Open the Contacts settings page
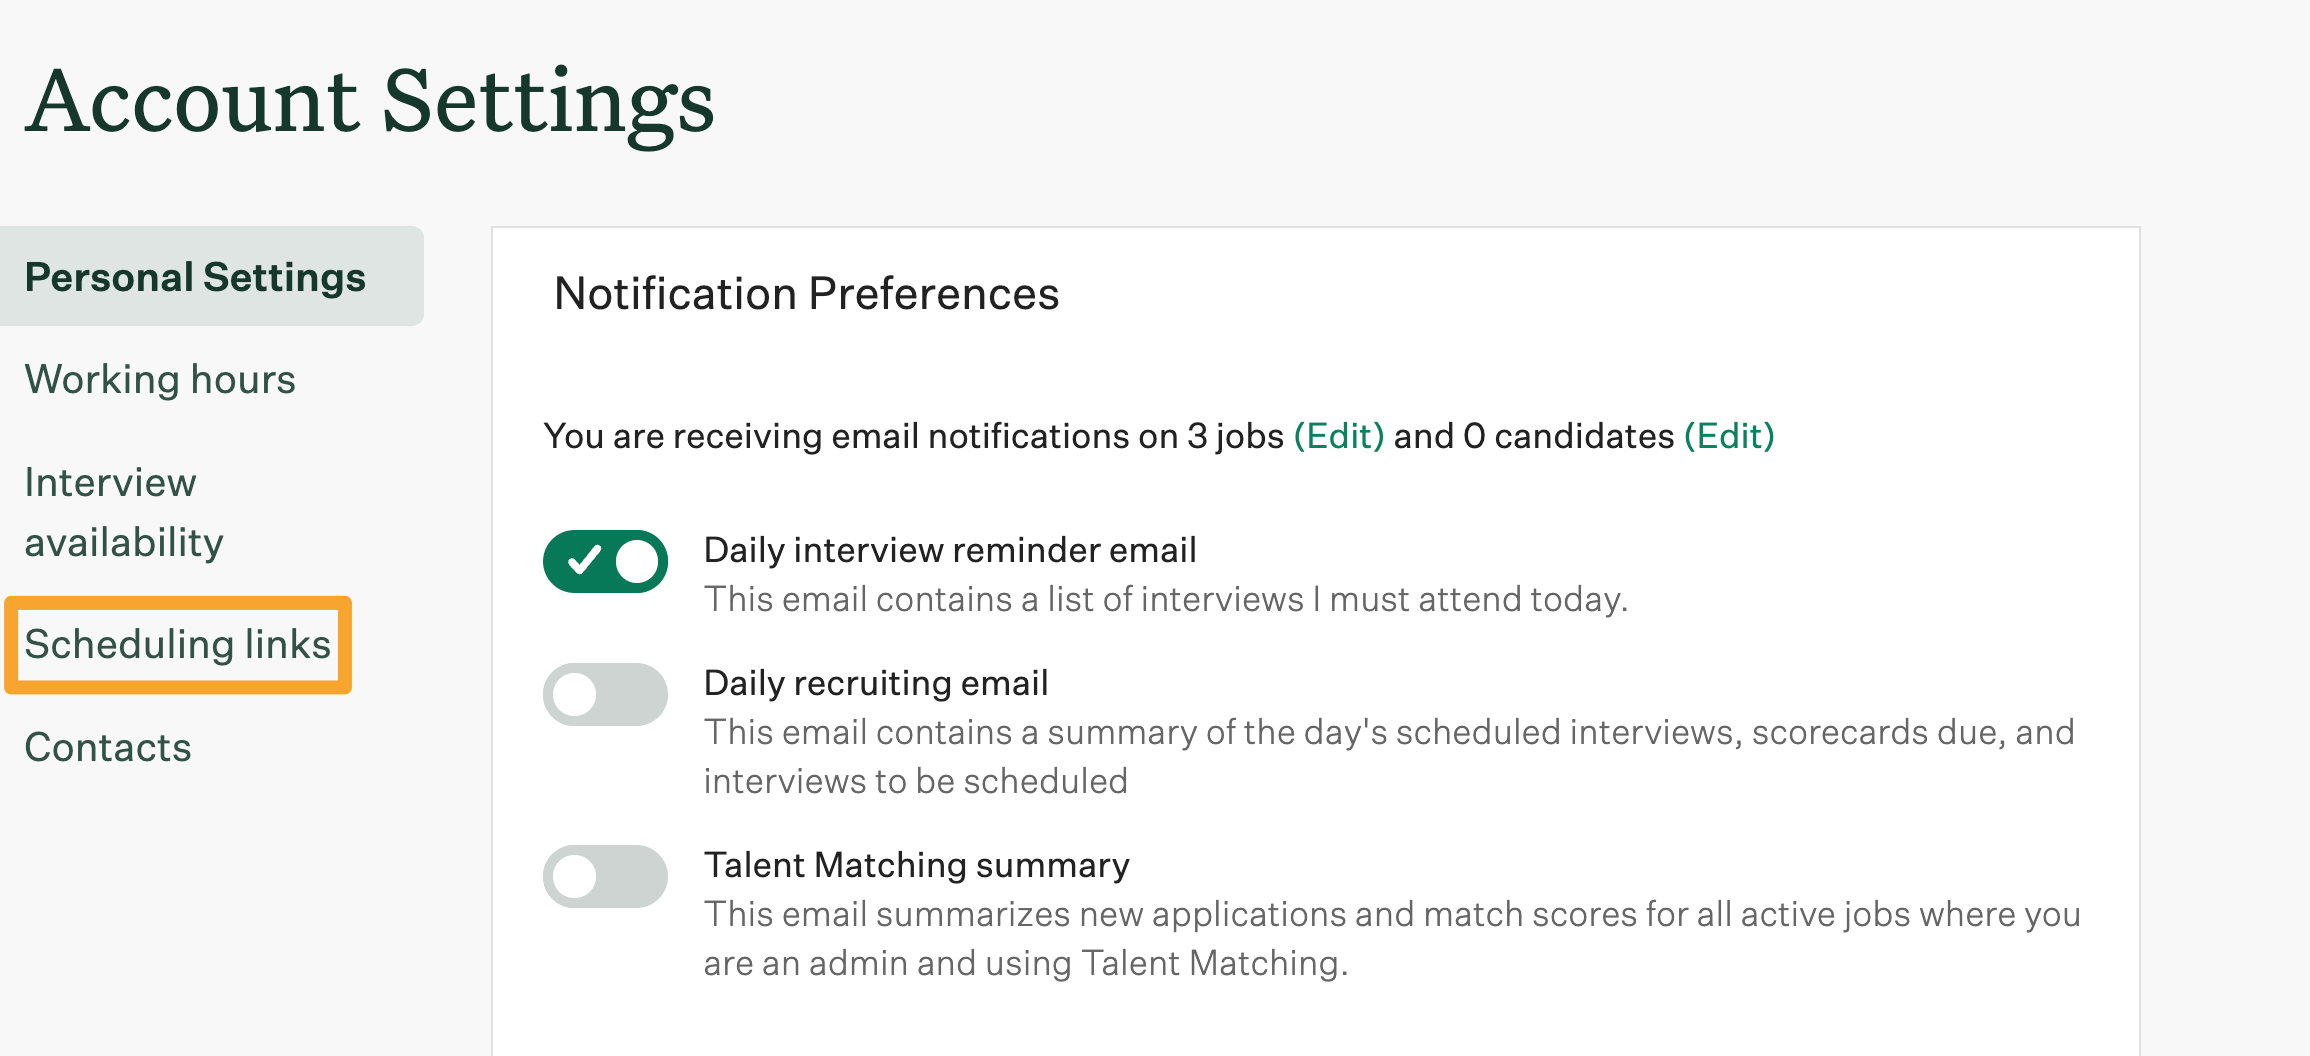 pos(108,748)
